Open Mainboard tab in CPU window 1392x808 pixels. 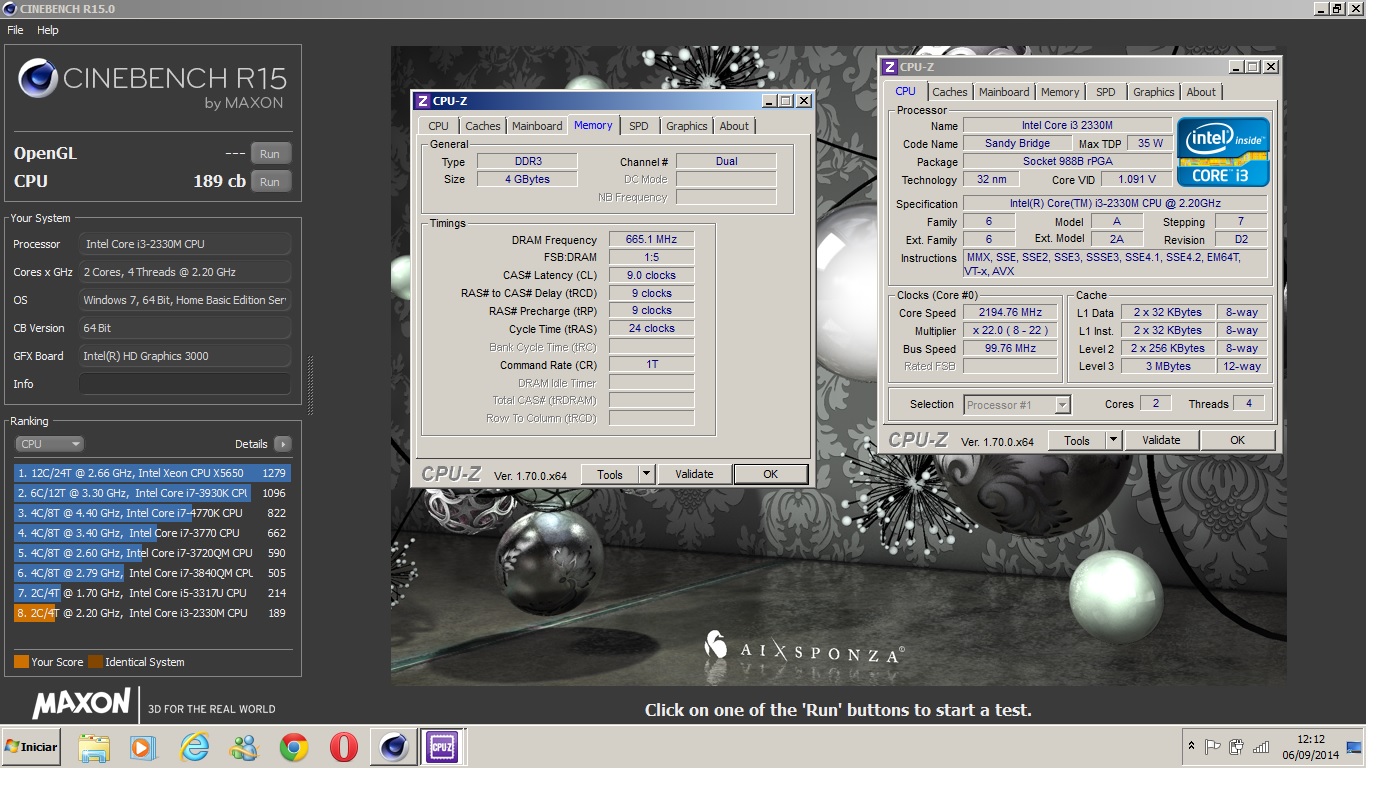click(x=1004, y=92)
